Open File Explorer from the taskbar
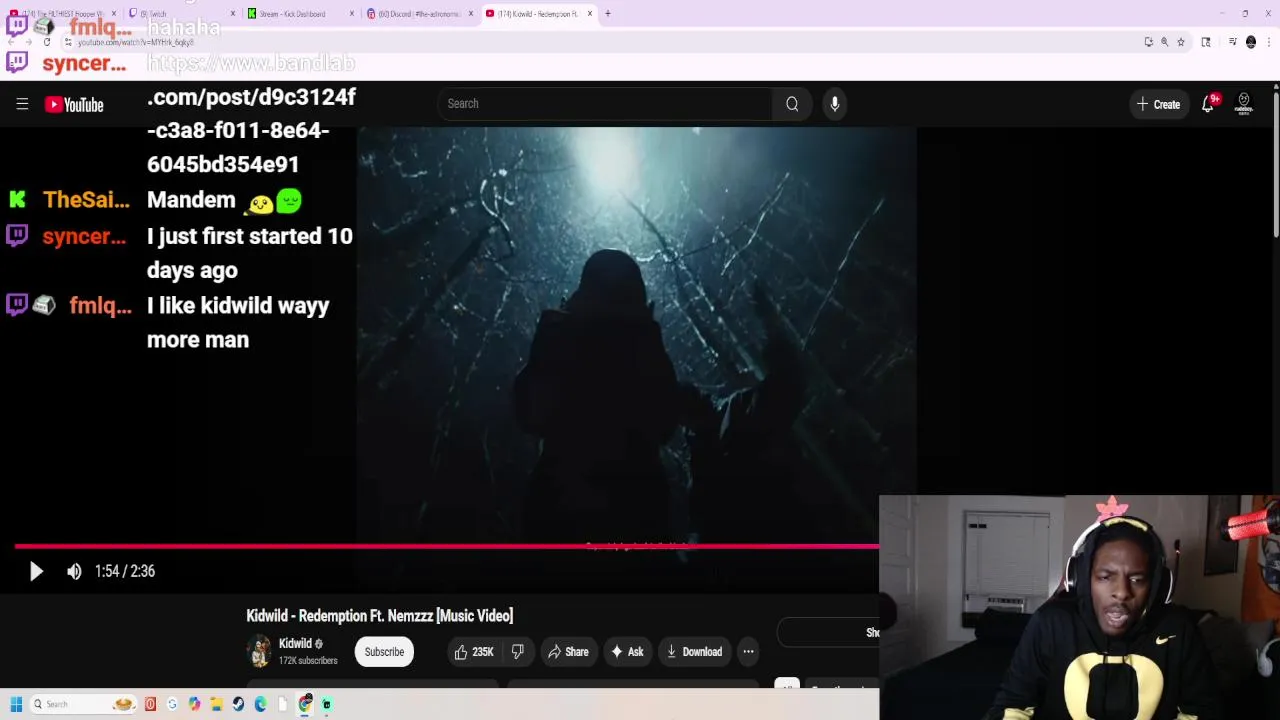 coord(216,704)
